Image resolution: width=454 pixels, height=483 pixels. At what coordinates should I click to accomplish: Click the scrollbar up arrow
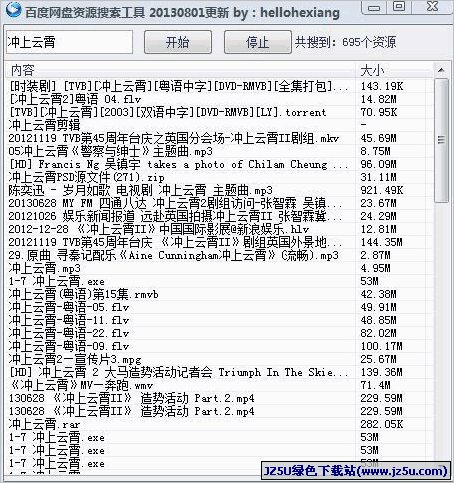tap(441, 70)
